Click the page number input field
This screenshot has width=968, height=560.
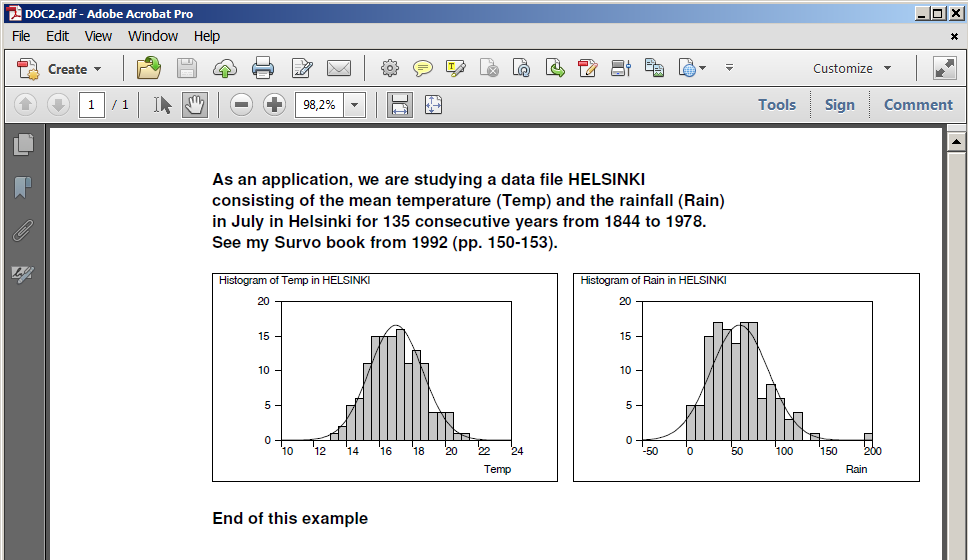[91, 105]
